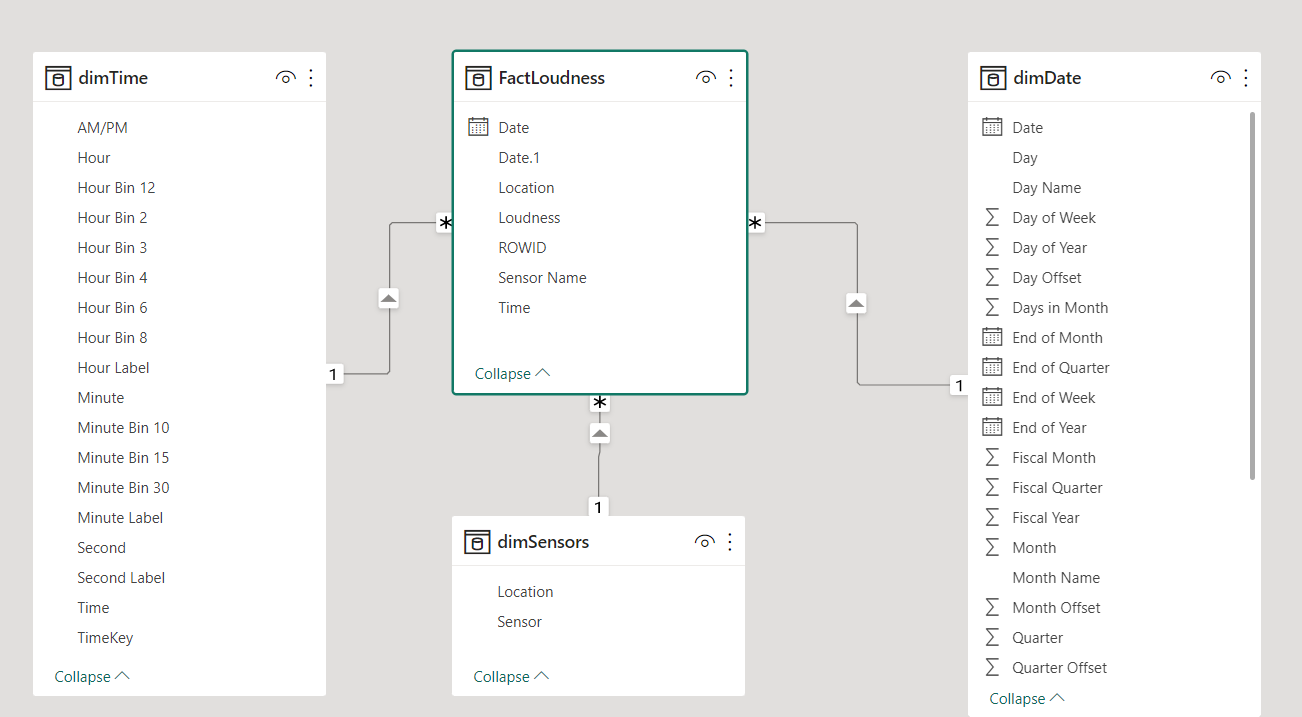Click the dimTime table header icon
The width and height of the screenshot is (1302, 717).
58,78
